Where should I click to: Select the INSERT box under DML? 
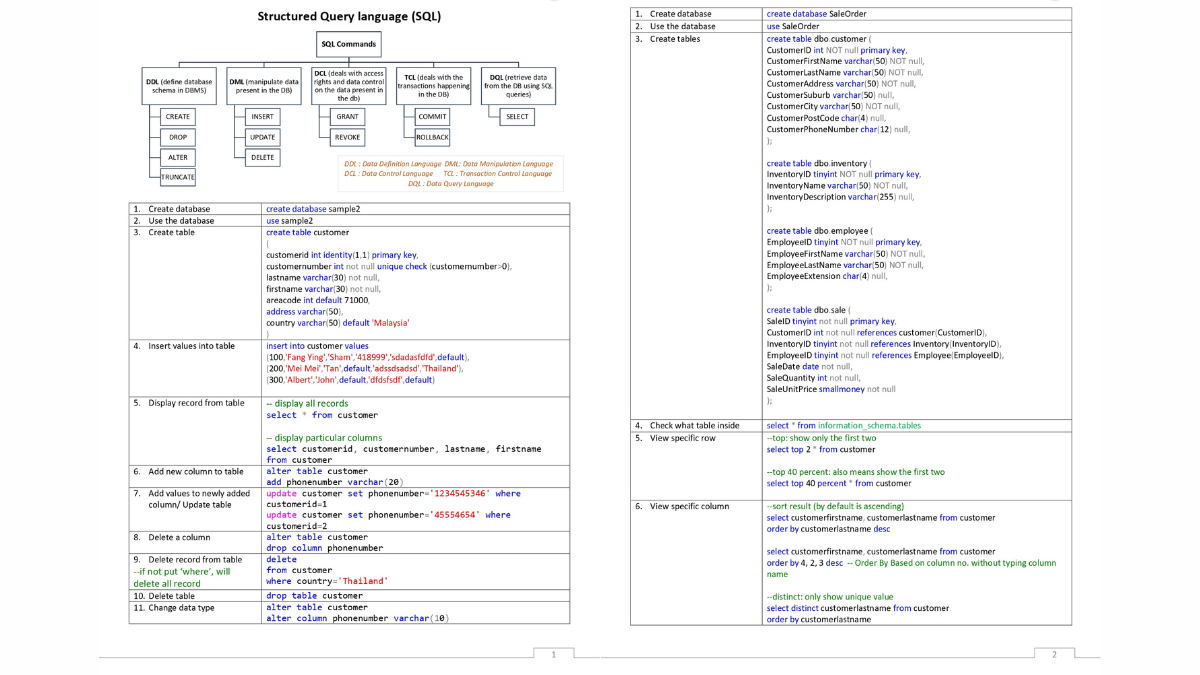click(263, 117)
